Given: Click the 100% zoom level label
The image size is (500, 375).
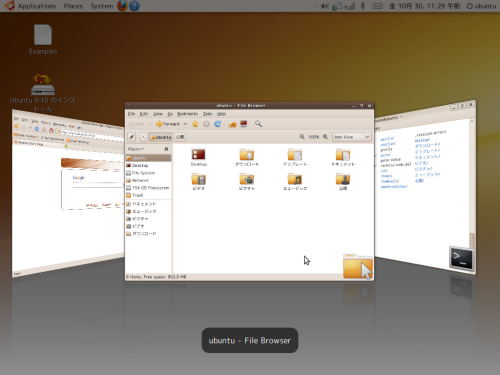Looking at the screenshot, I should [314, 137].
